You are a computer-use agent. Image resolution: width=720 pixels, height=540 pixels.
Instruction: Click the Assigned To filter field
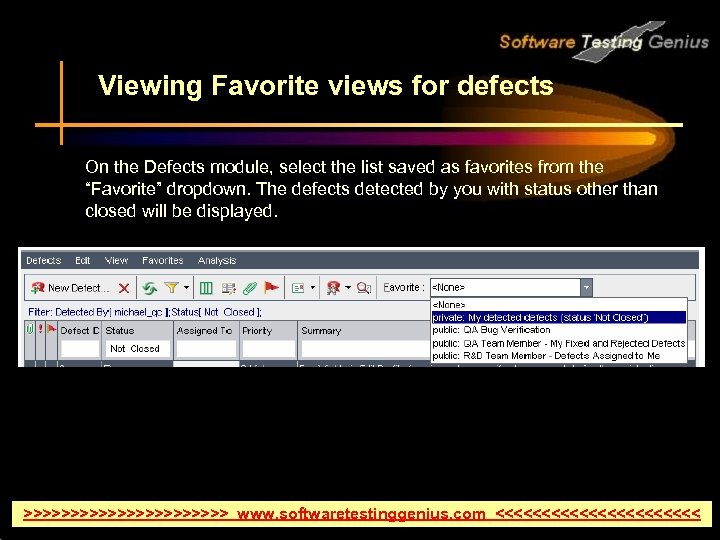pos(206,349)
